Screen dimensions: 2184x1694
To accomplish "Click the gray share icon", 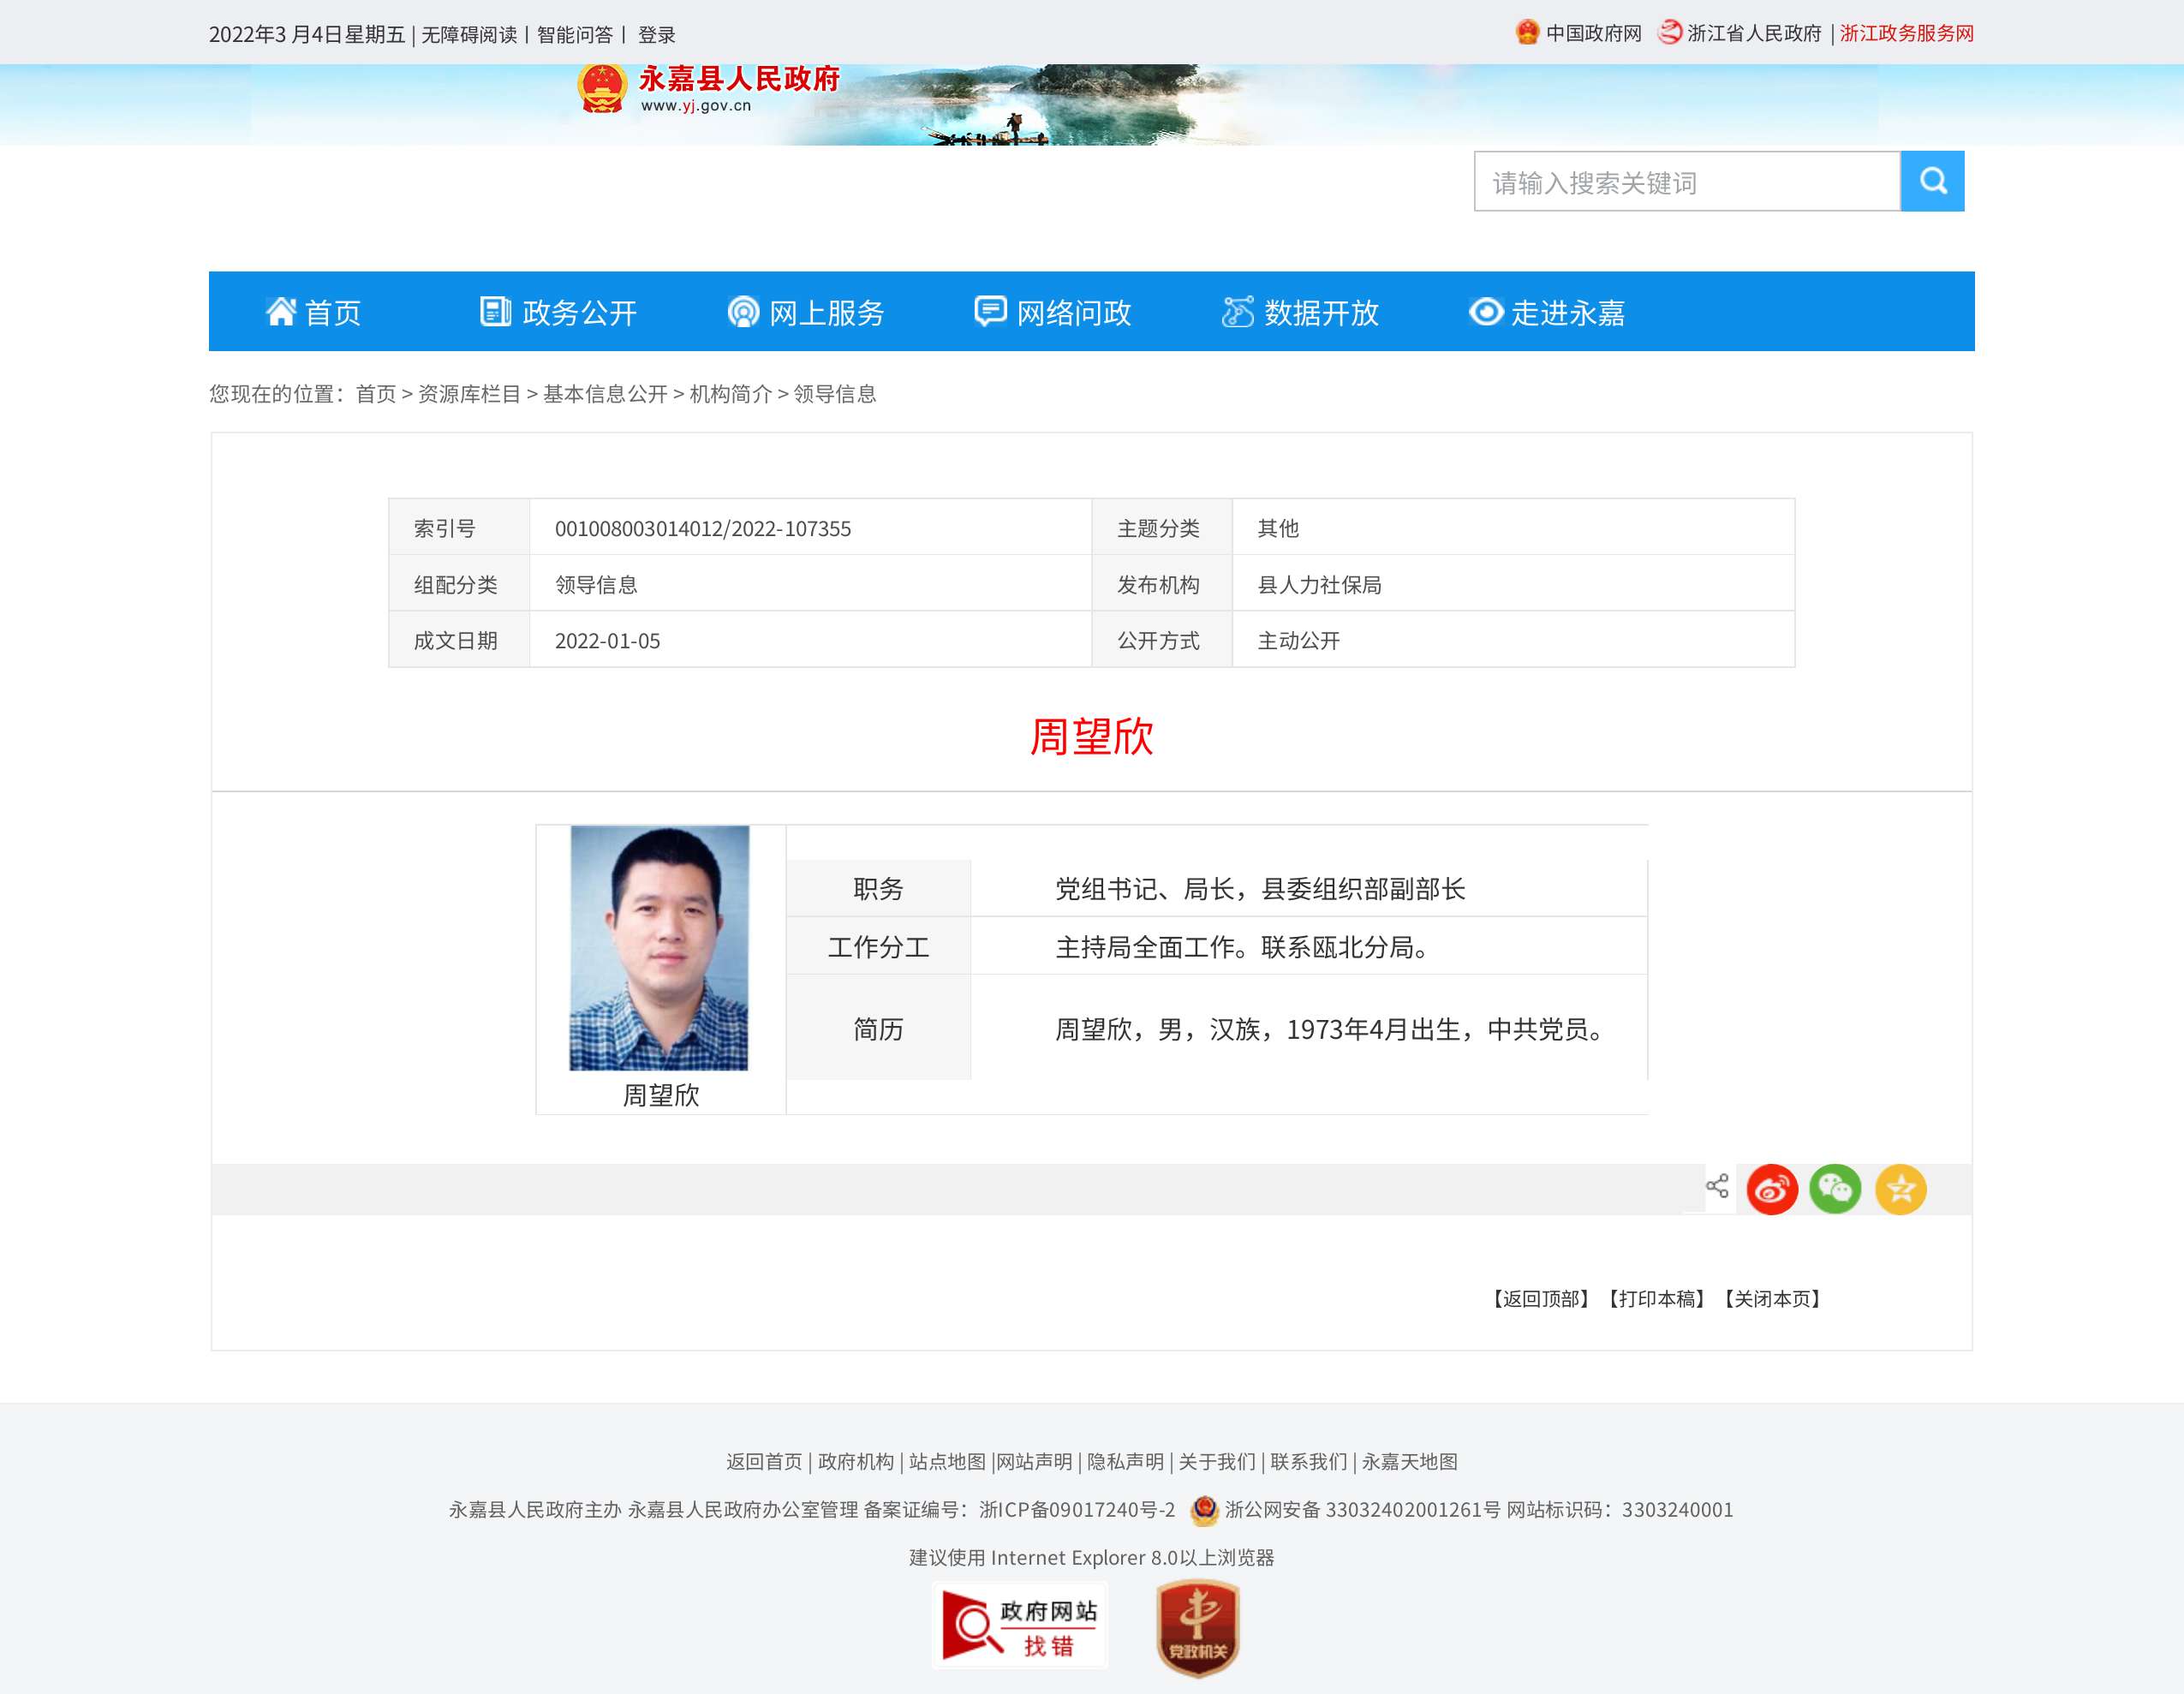I will [1717, 1187].
